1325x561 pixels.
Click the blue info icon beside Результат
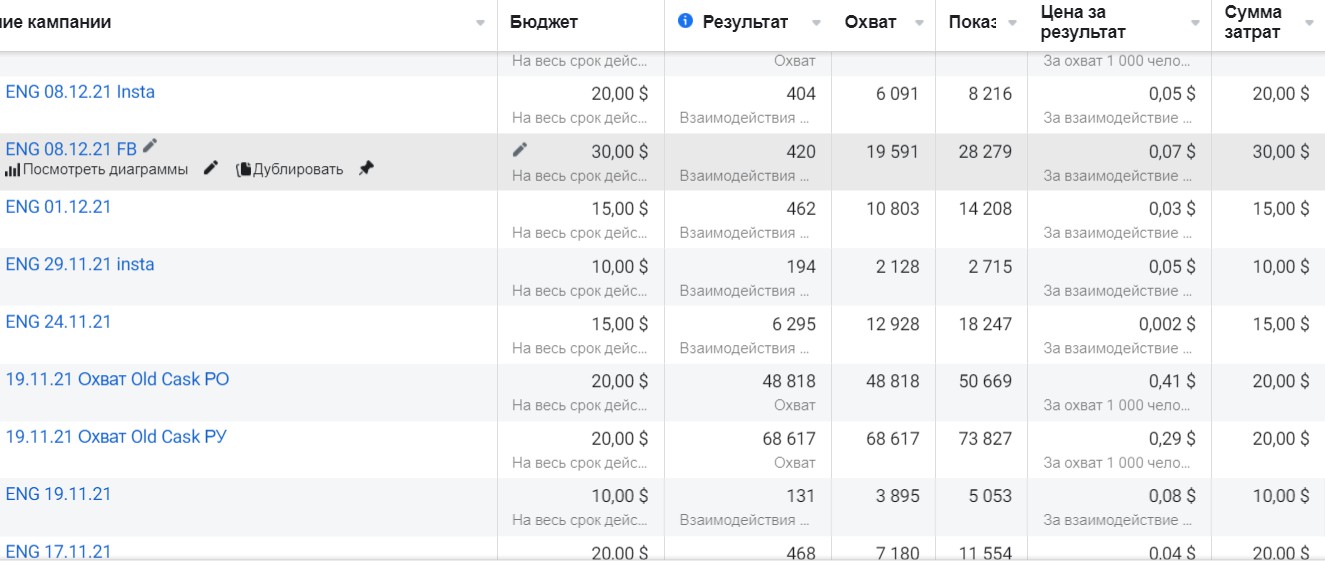coord(685,21)
